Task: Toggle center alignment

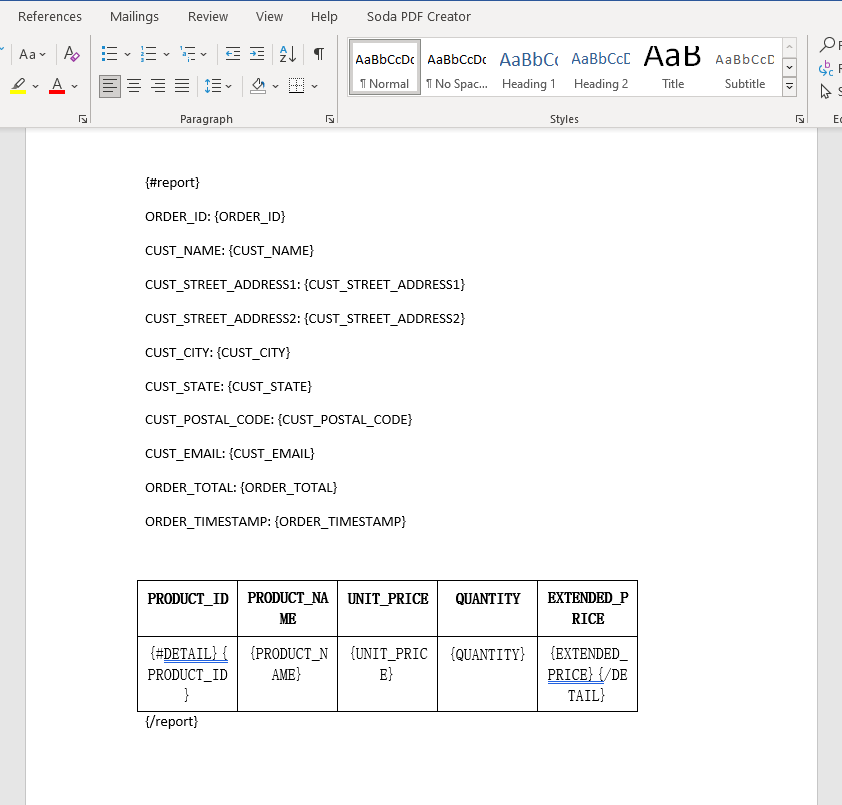Action: click(x=134, y=86)
